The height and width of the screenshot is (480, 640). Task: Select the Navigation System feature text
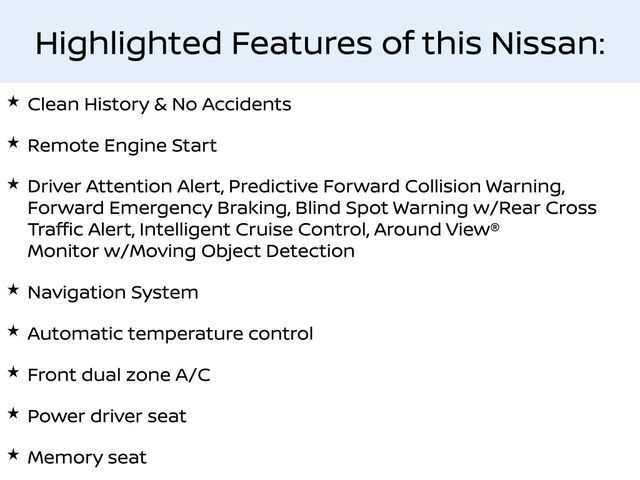[113, 293]
